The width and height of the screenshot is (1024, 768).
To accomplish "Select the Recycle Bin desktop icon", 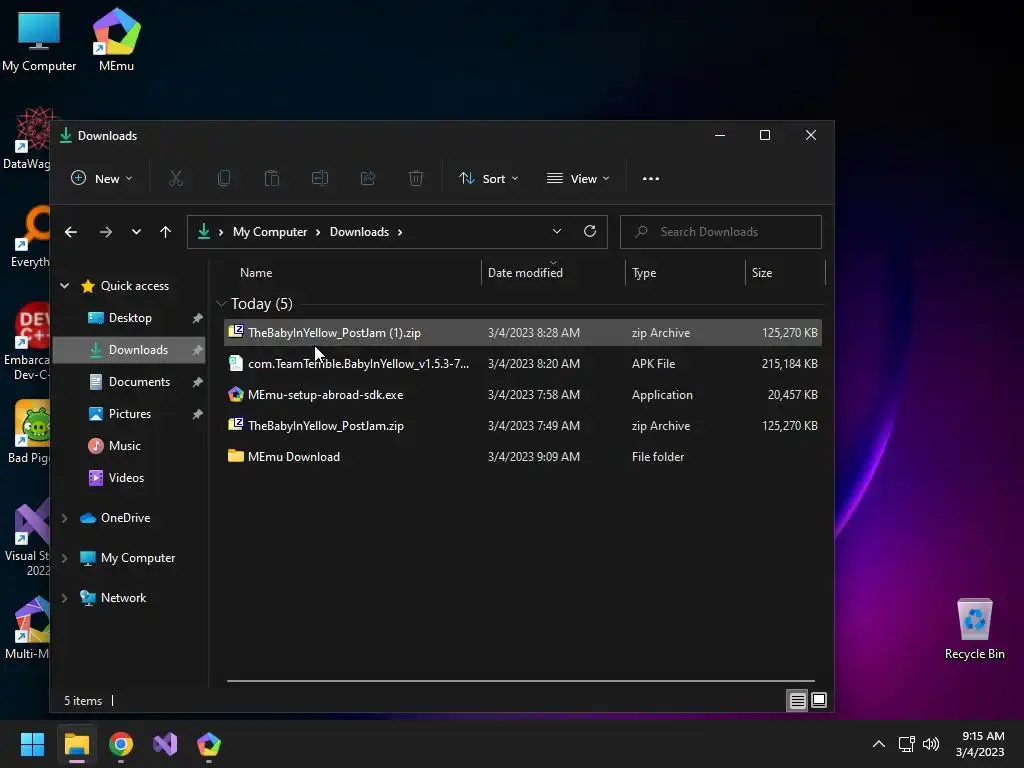I will pyautogui.click(x=974, y=629).
